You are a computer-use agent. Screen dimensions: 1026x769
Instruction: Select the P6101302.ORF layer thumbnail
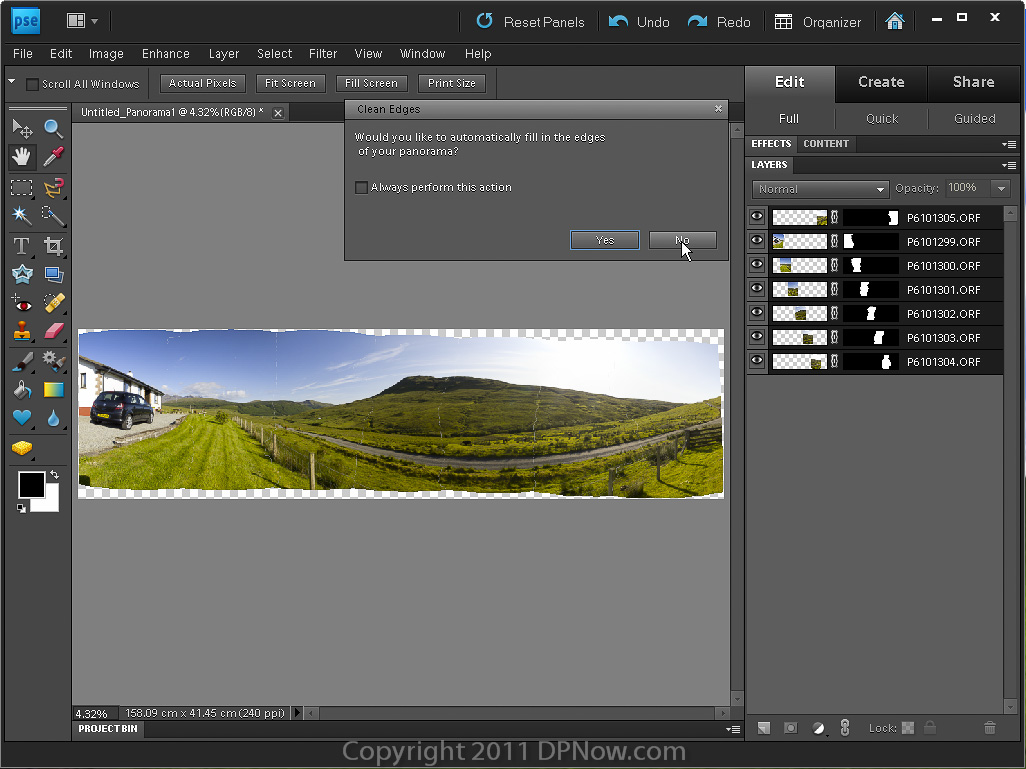pyautogui.click(x=799, y=314)
